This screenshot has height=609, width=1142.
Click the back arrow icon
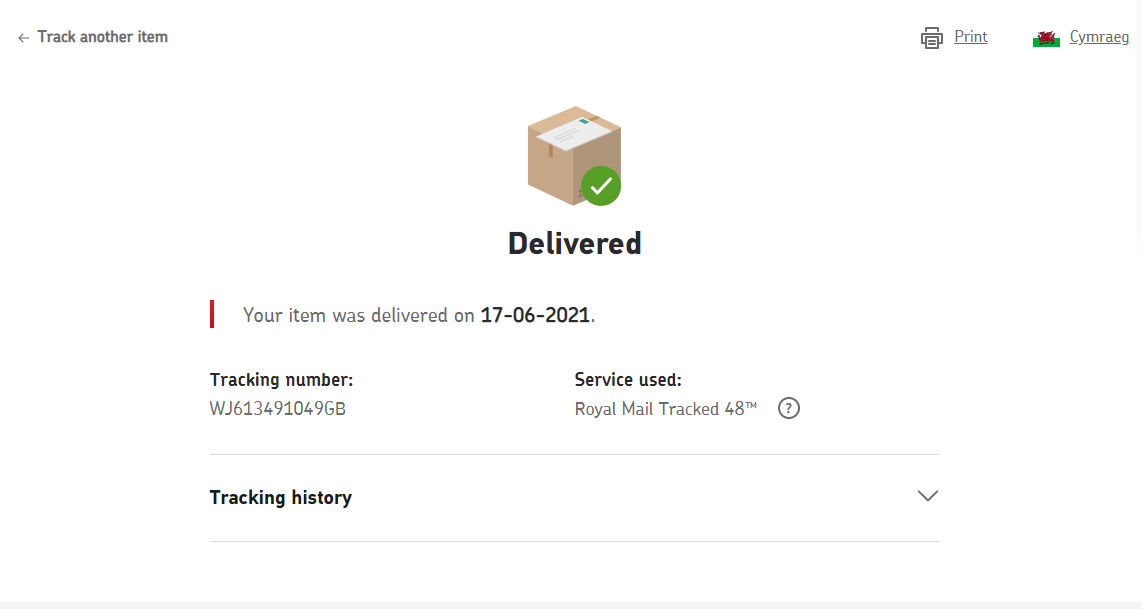click(23, 38)
